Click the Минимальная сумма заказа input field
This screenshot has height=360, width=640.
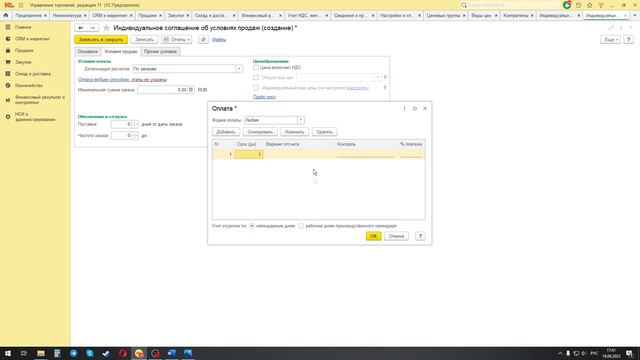162,89
